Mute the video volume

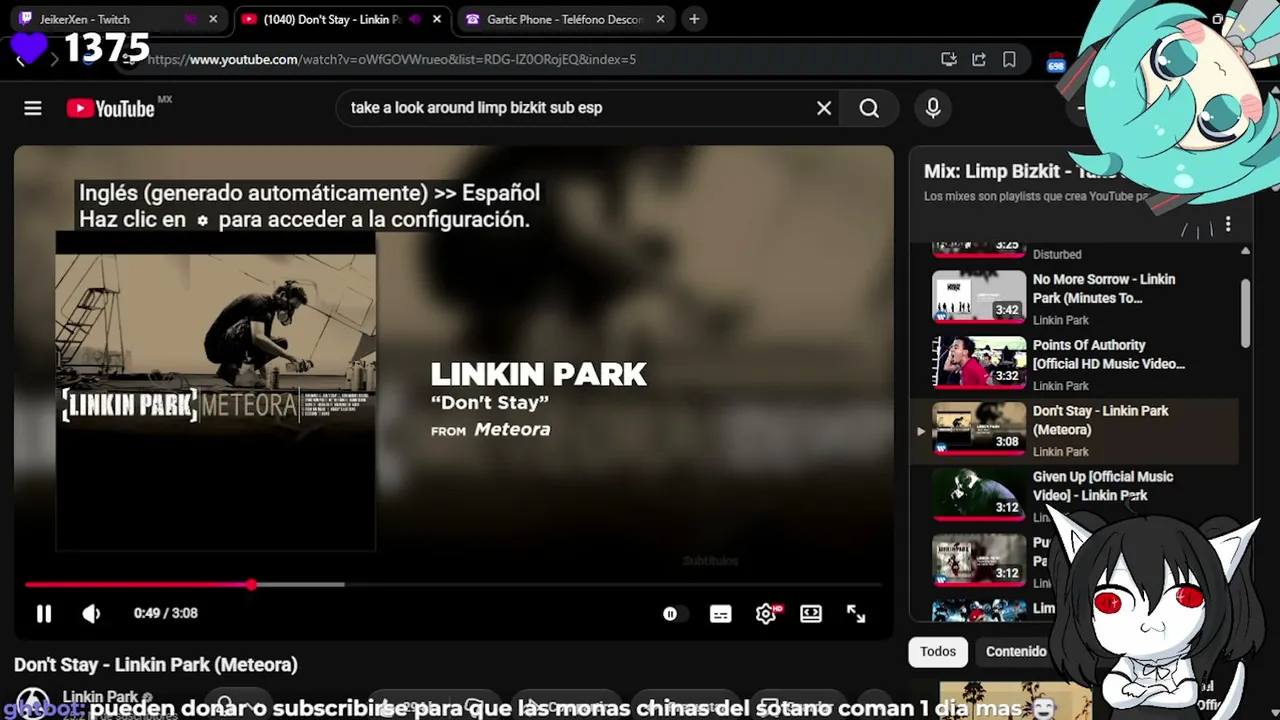click(x=91, y=614)
